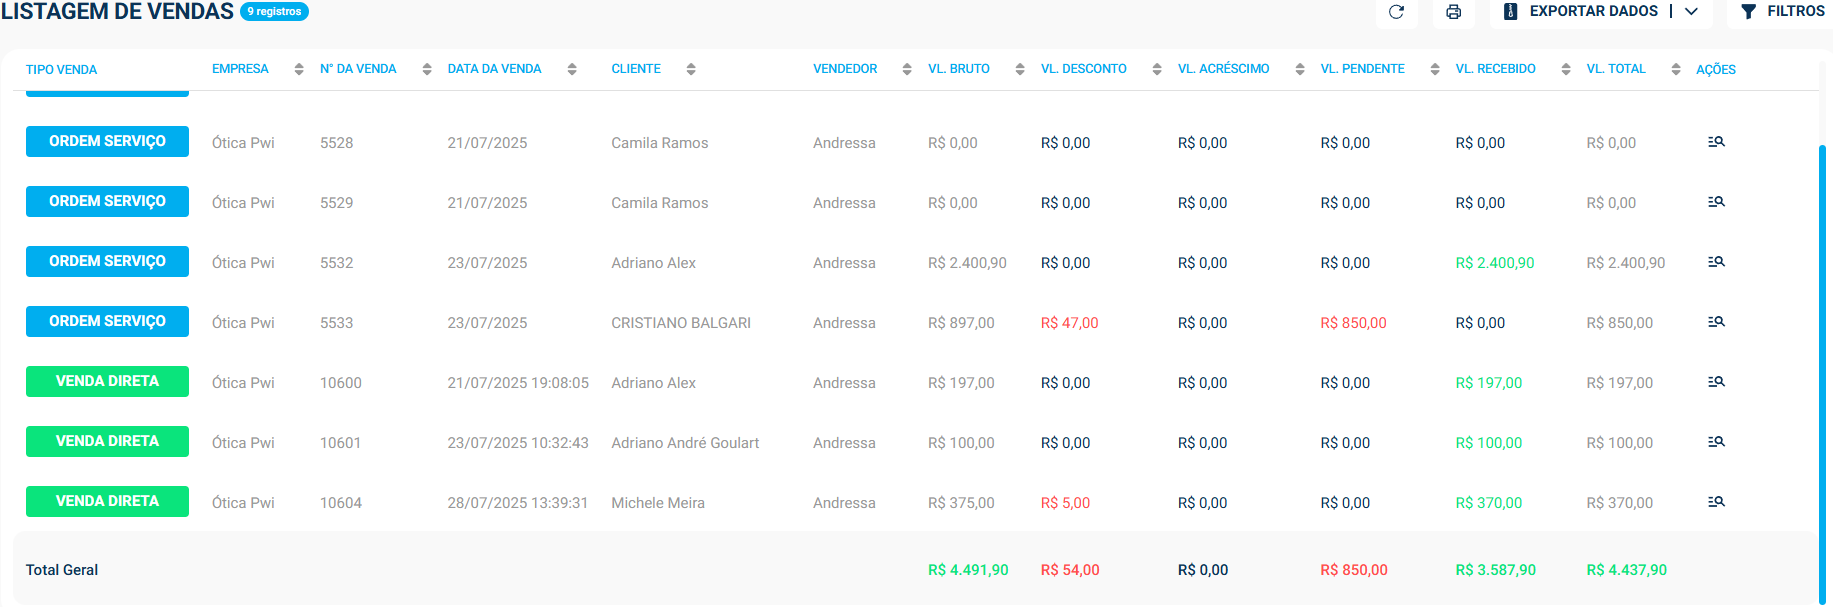Screen dimensions: 1833x607
Task: Open details icon for sale 10601
Action: [1716, 442]
